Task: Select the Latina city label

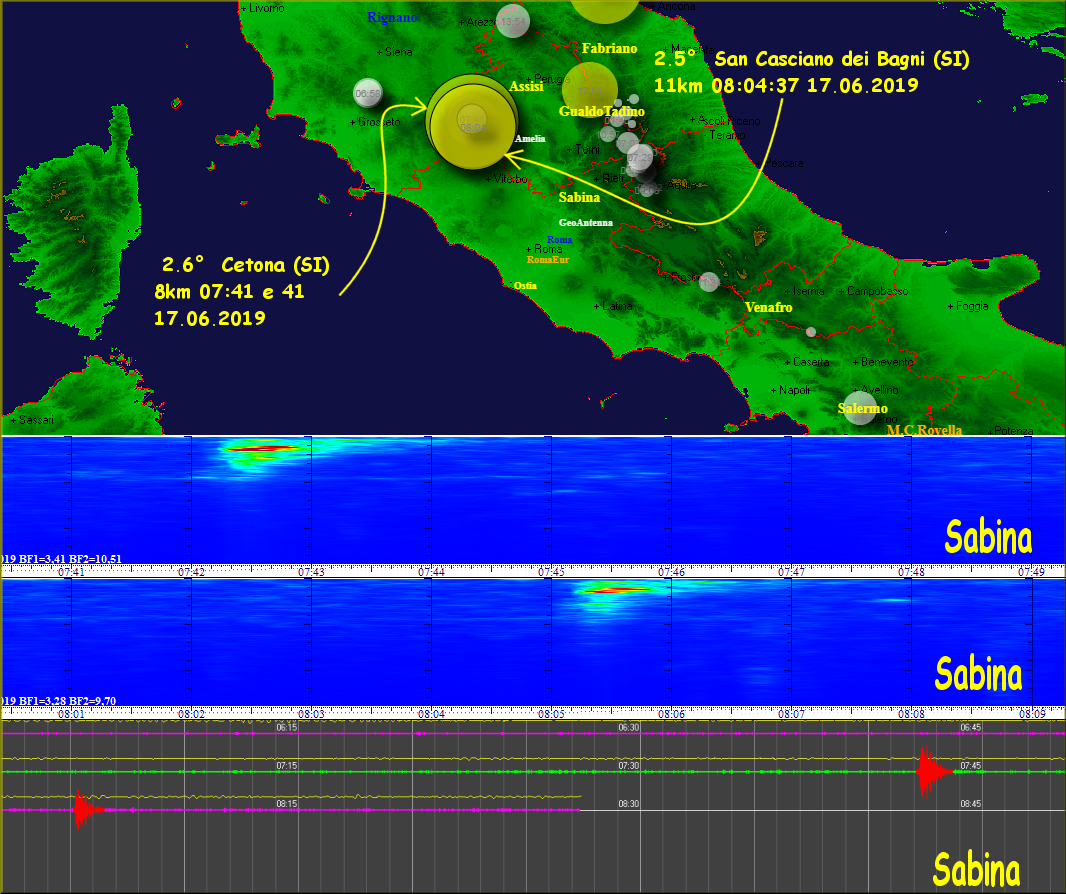Action: pyautogui.click(x=613, y=306)
